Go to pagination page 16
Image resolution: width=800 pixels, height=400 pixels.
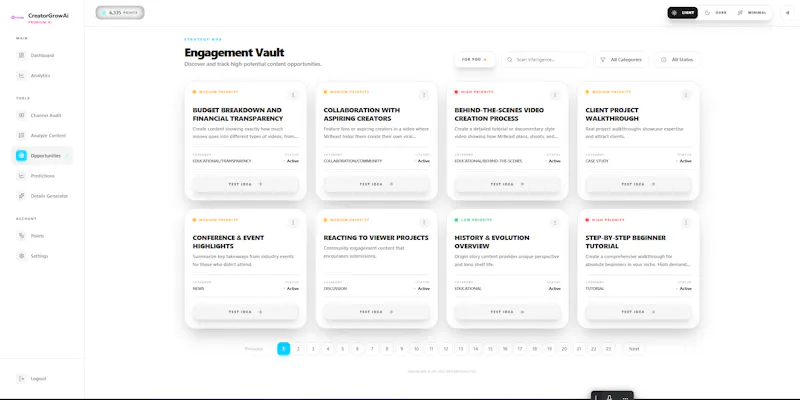coord(505,349)
